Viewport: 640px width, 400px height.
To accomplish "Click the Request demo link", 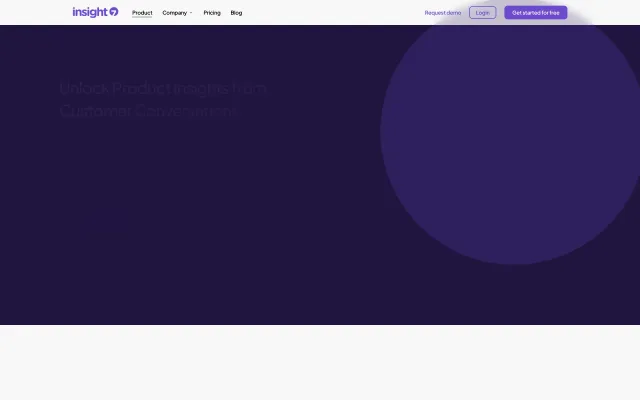I will [x=443, y=13].
